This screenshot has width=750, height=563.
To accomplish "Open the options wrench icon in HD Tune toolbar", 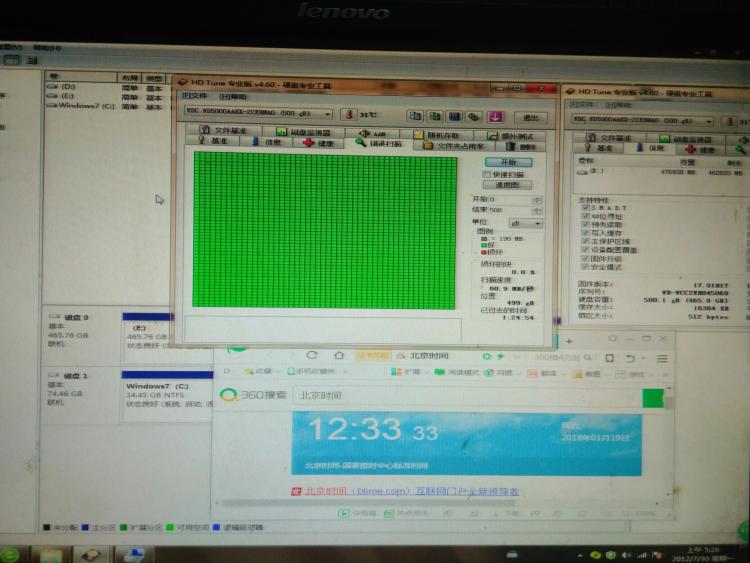I will 474,117.
